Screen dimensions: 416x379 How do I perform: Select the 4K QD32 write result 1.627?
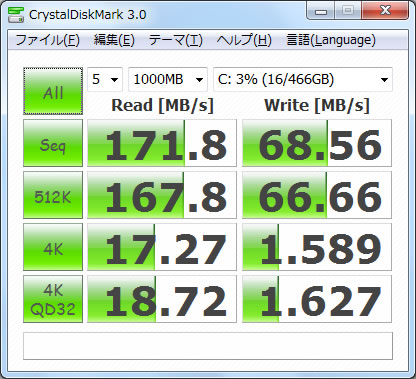(x=317, y=299)
